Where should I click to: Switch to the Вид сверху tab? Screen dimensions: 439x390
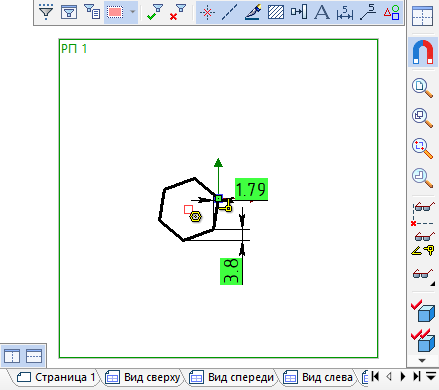(x=144, y=377)
